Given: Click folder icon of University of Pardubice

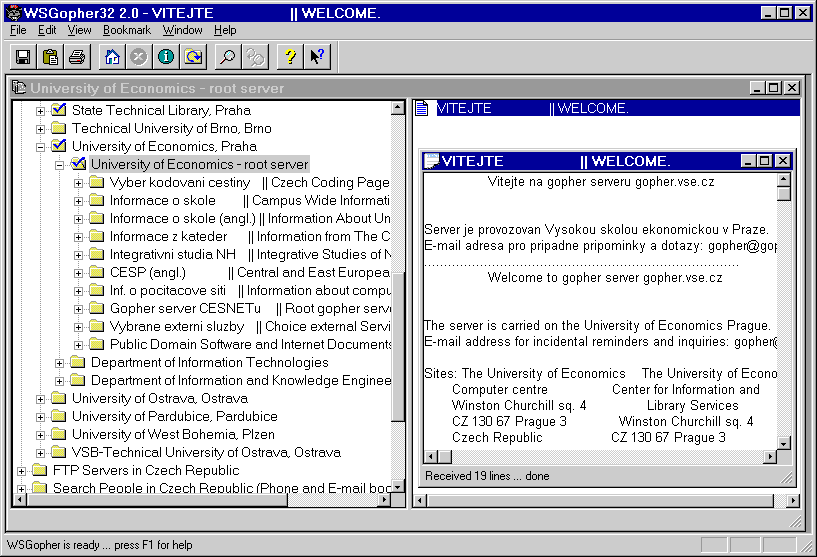Looking at the screenshot, I should click(59, 416).
